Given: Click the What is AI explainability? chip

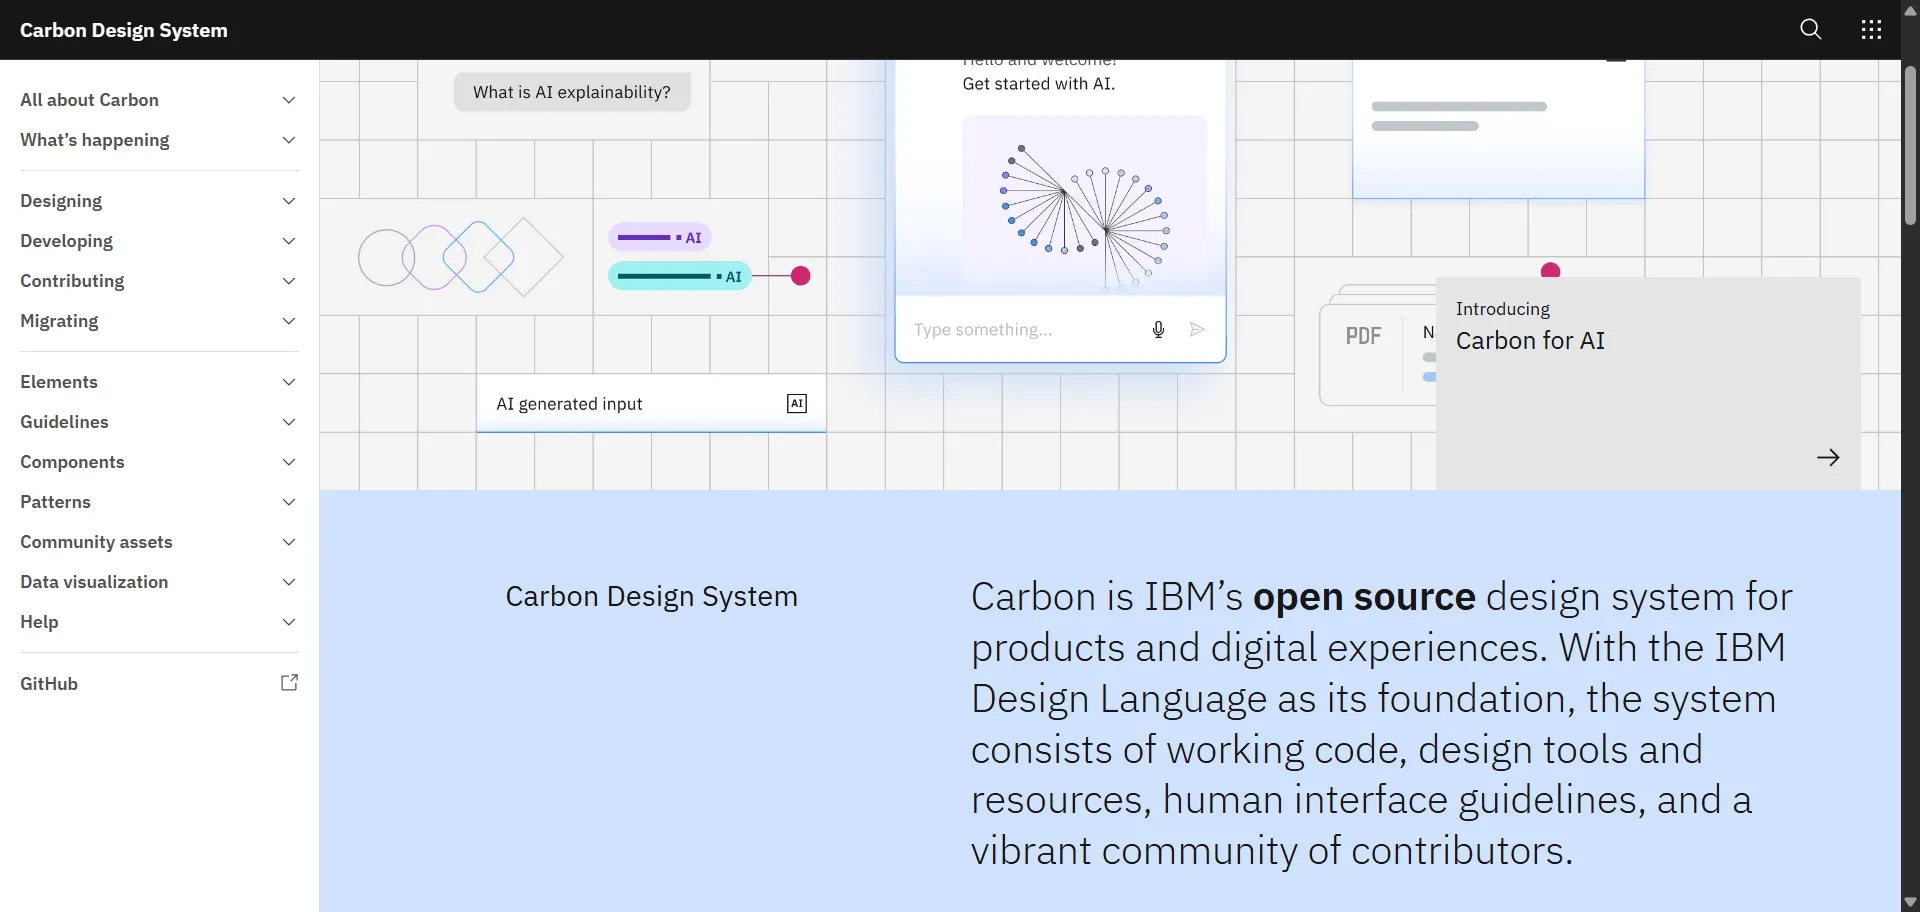Looking at the screenshot, I should tap(572, 92).
